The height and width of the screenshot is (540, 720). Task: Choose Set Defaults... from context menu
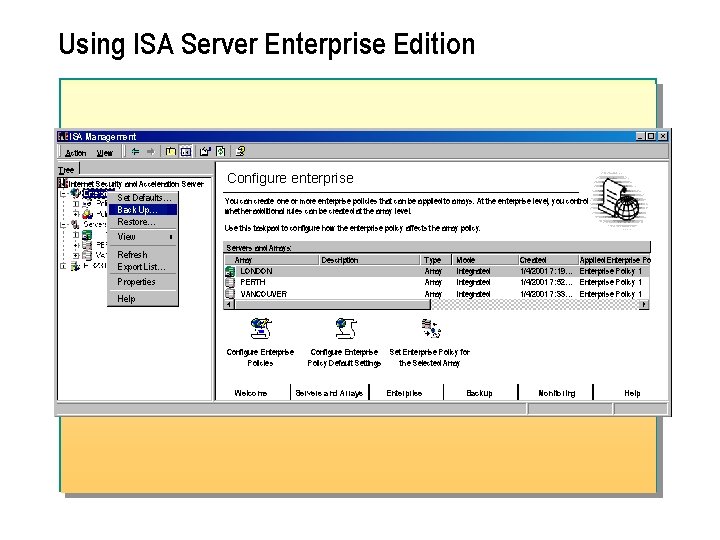[x=143, y=198]
